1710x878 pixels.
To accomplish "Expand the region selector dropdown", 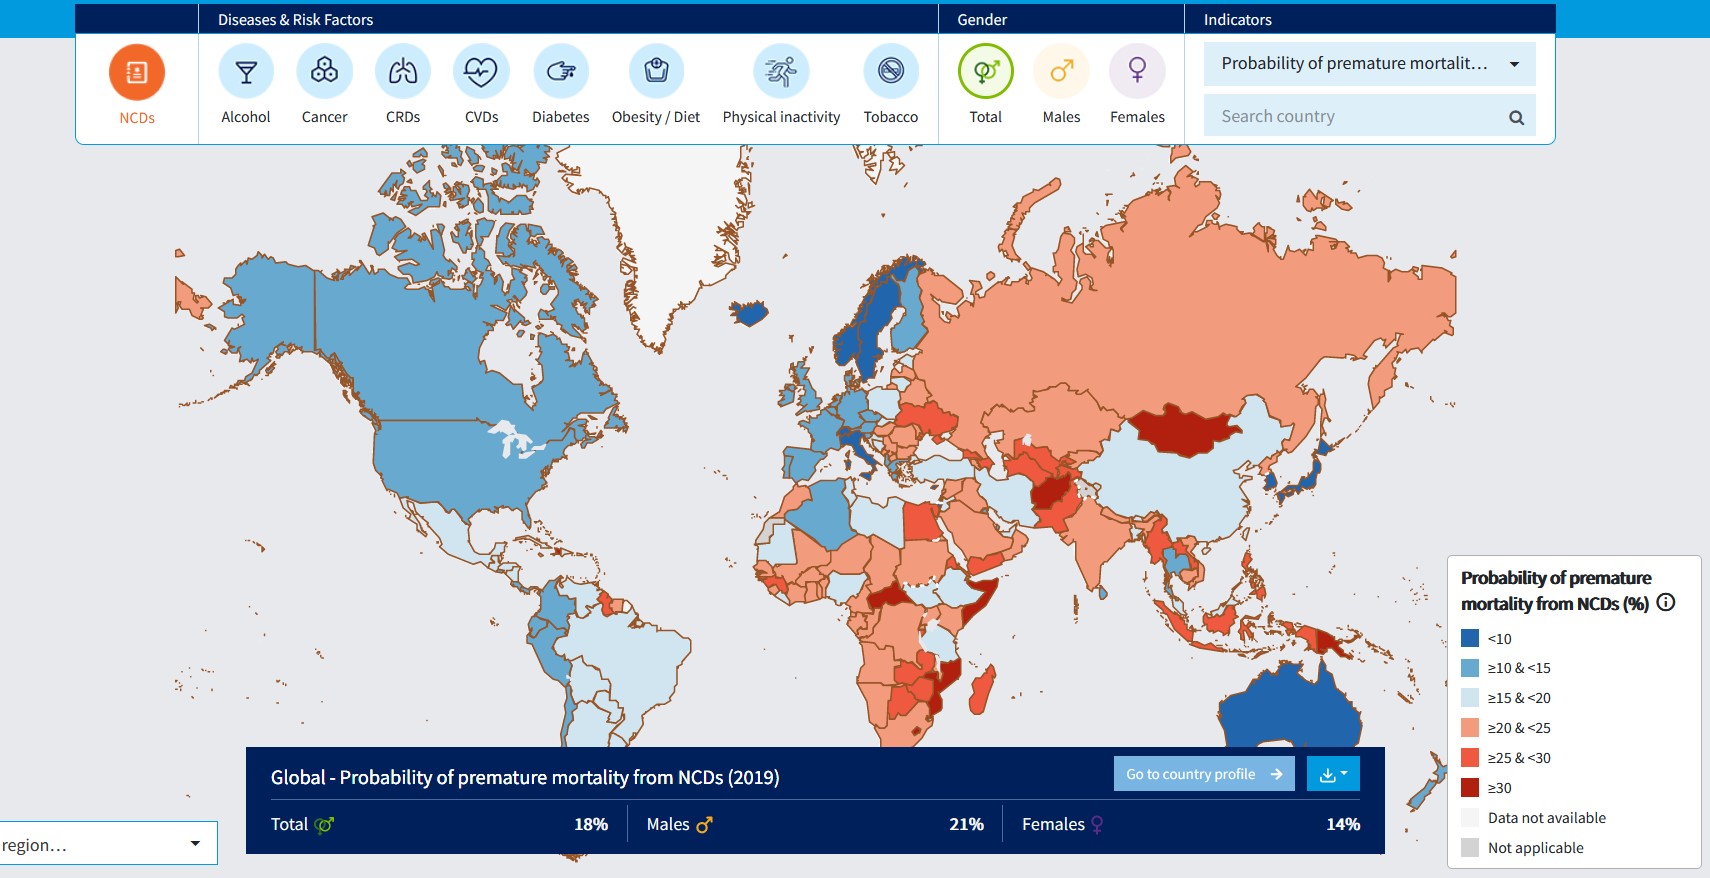I will pyautogui.click(x=108, y=844).
